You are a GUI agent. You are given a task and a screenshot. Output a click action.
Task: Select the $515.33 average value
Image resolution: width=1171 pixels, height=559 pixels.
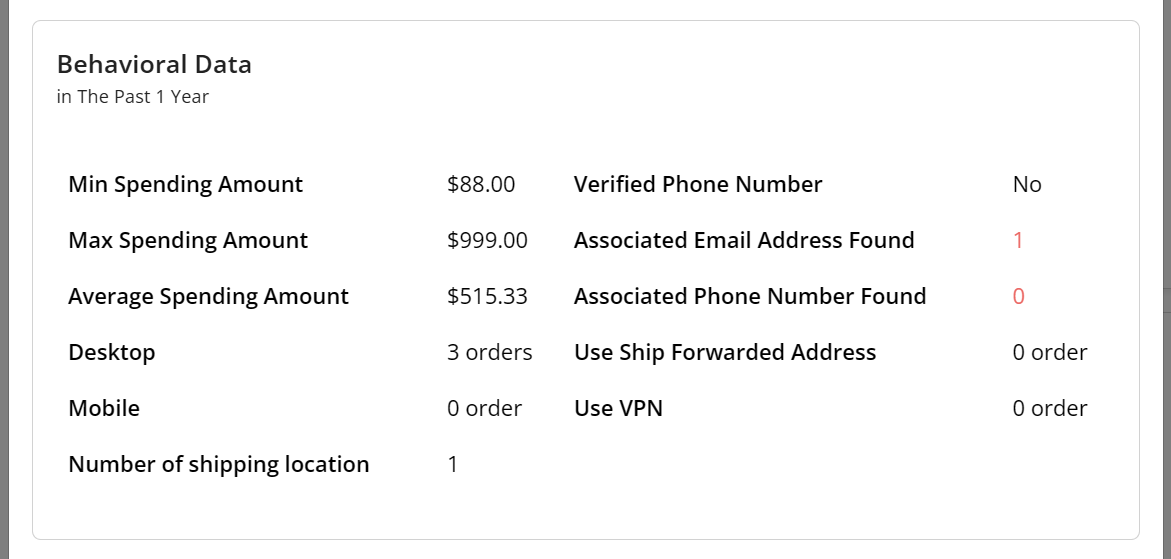click(x=487, y=296)
